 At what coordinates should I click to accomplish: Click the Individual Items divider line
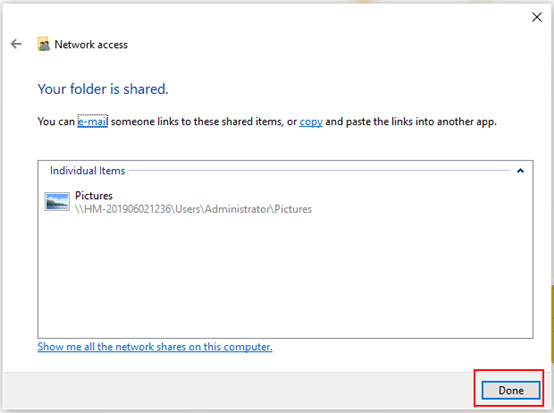[x=319, y=170]
